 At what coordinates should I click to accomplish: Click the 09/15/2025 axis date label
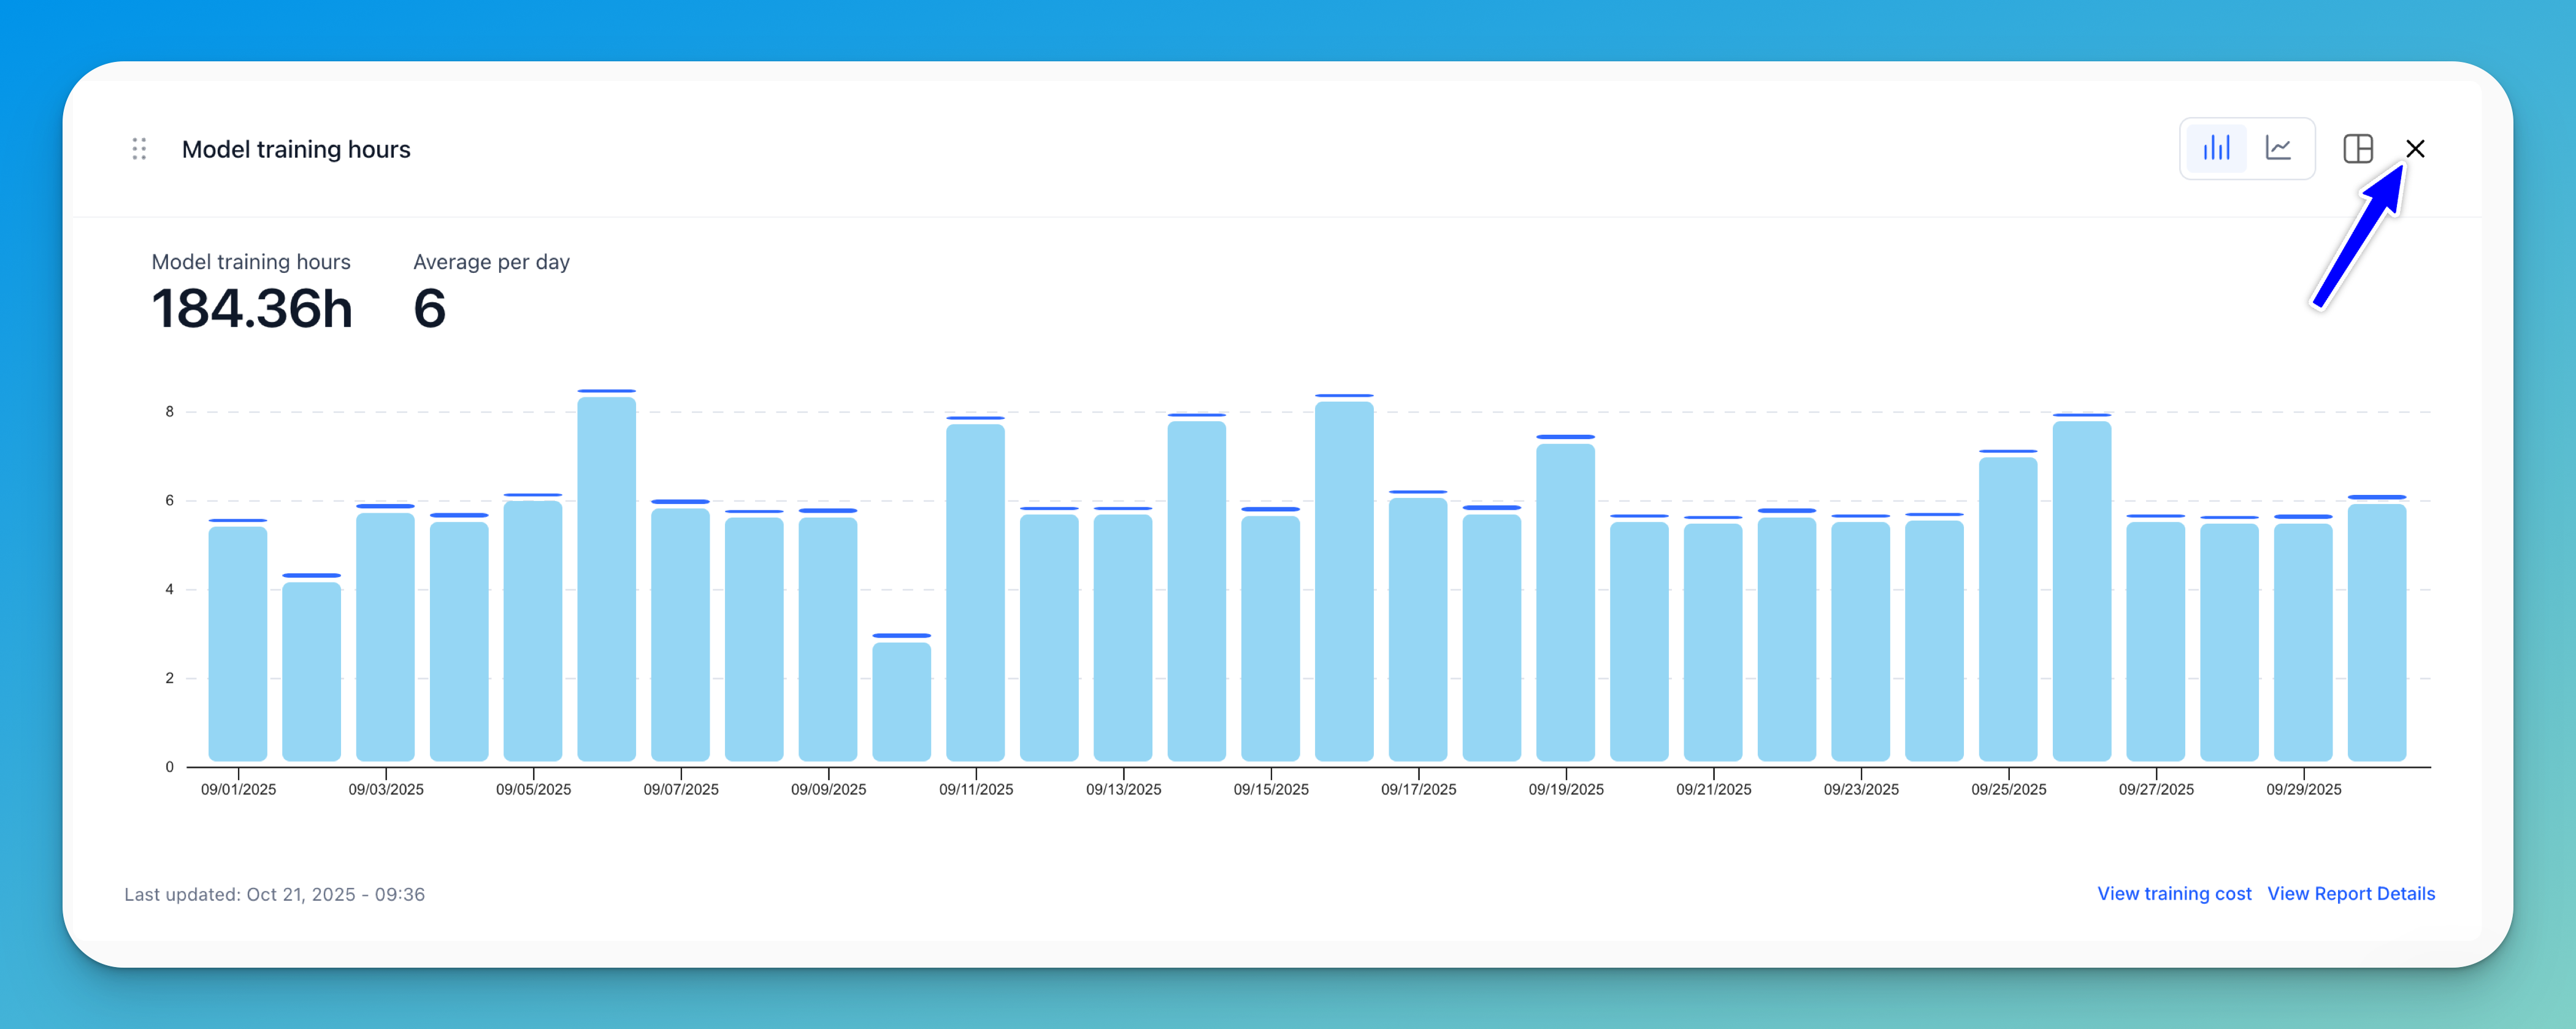coord(1270,789)
